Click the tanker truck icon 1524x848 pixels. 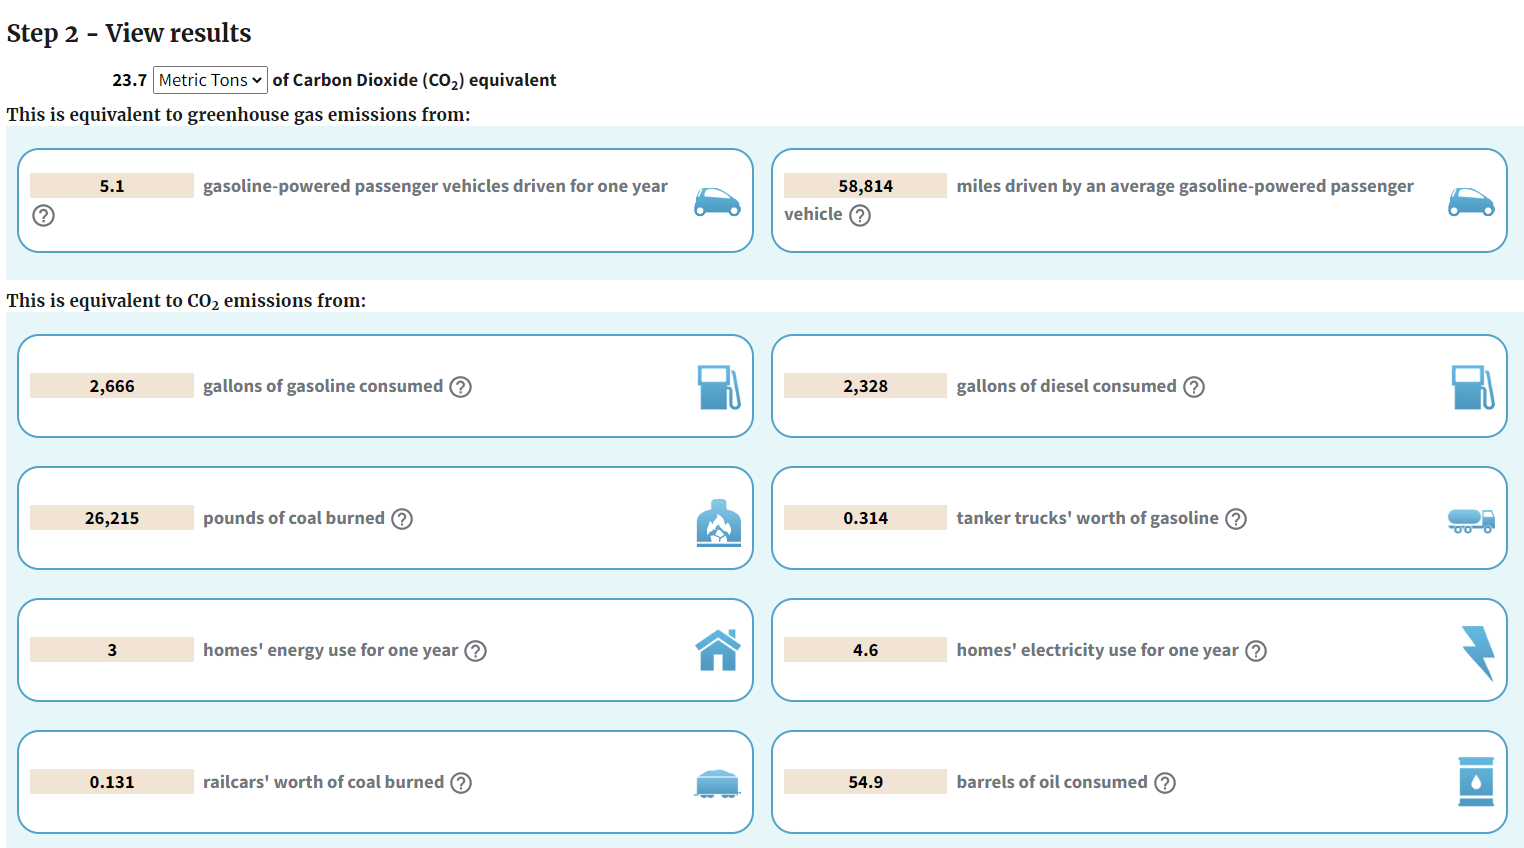pos(1471,520)
